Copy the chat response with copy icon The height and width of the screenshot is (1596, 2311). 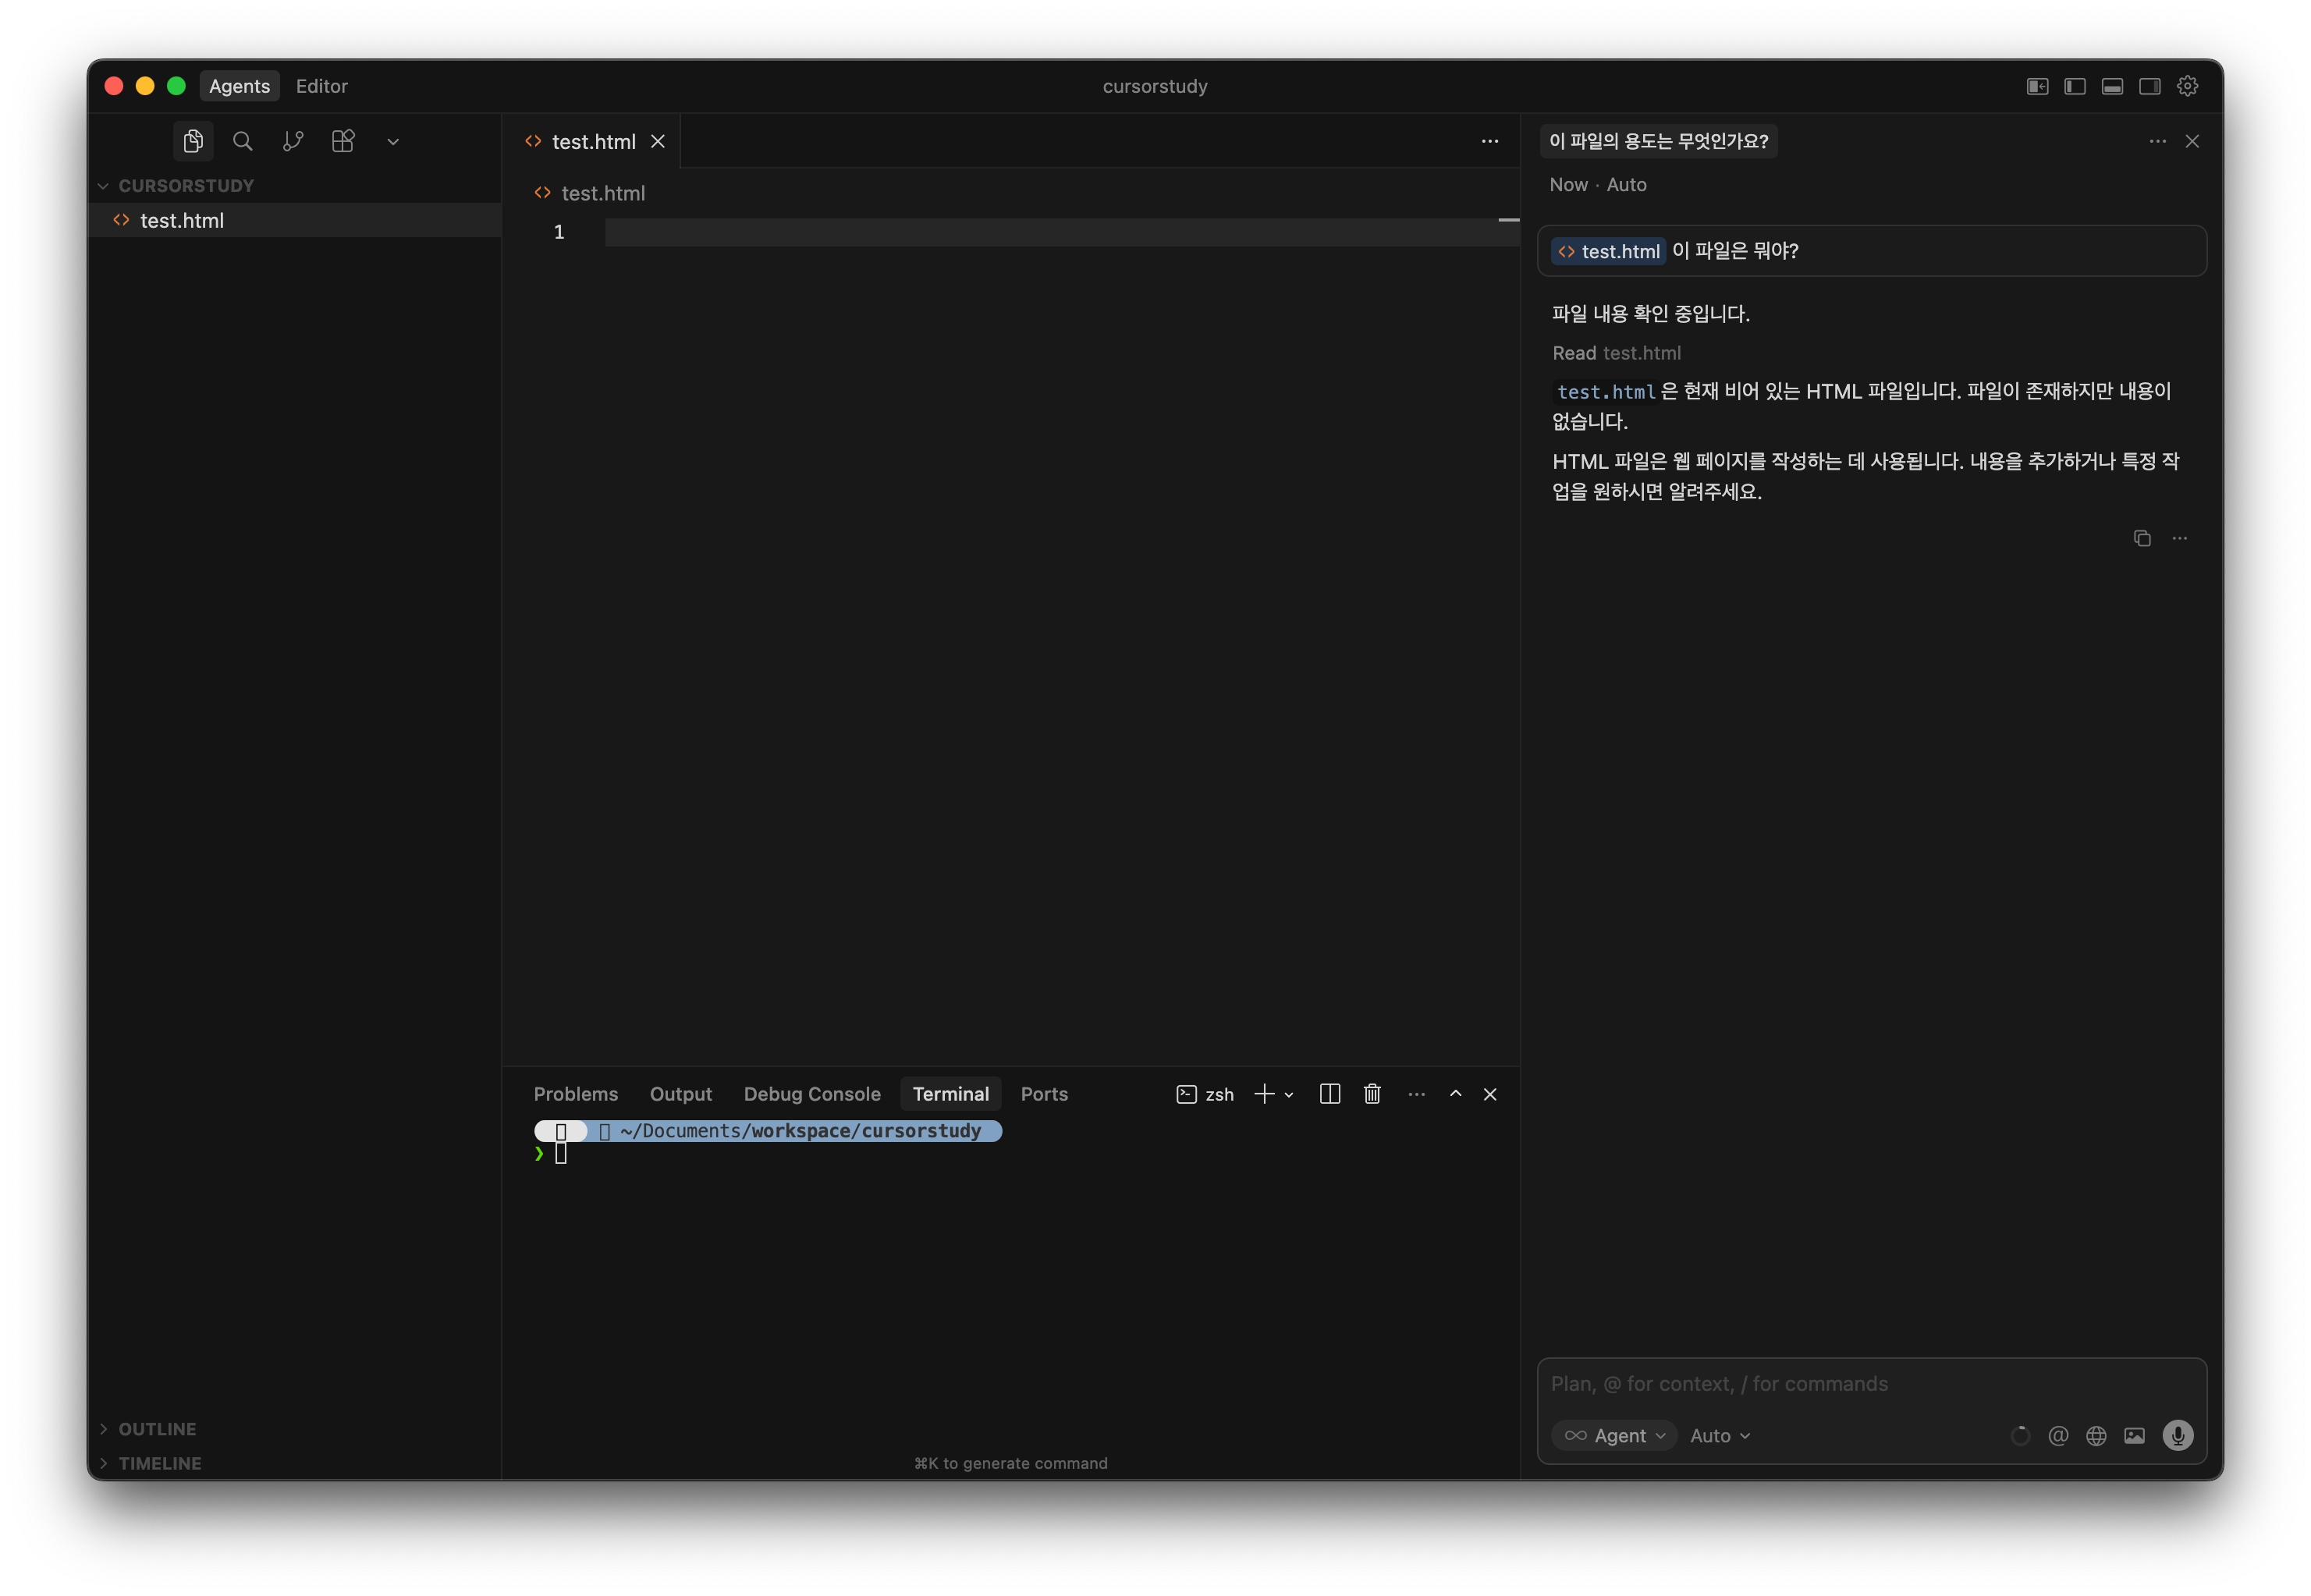2141,538
